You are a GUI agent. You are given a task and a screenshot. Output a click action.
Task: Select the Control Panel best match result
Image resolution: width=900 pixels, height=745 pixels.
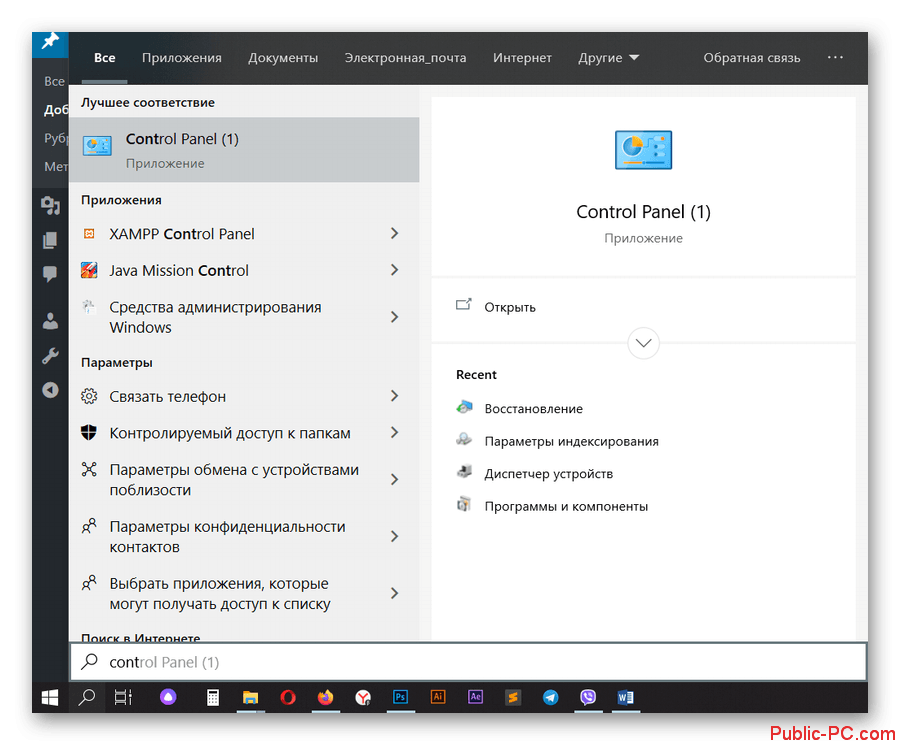pos(244,150)
